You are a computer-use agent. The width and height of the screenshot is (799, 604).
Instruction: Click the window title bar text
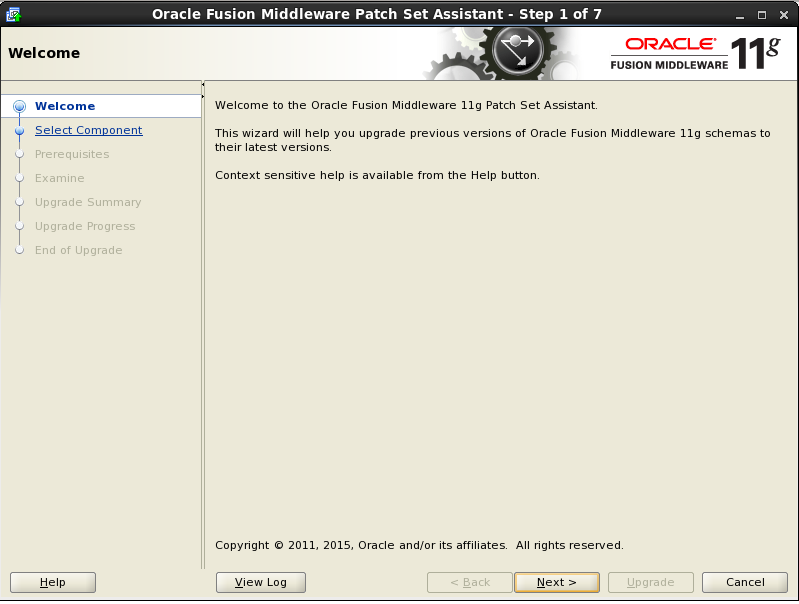[377, 14]
